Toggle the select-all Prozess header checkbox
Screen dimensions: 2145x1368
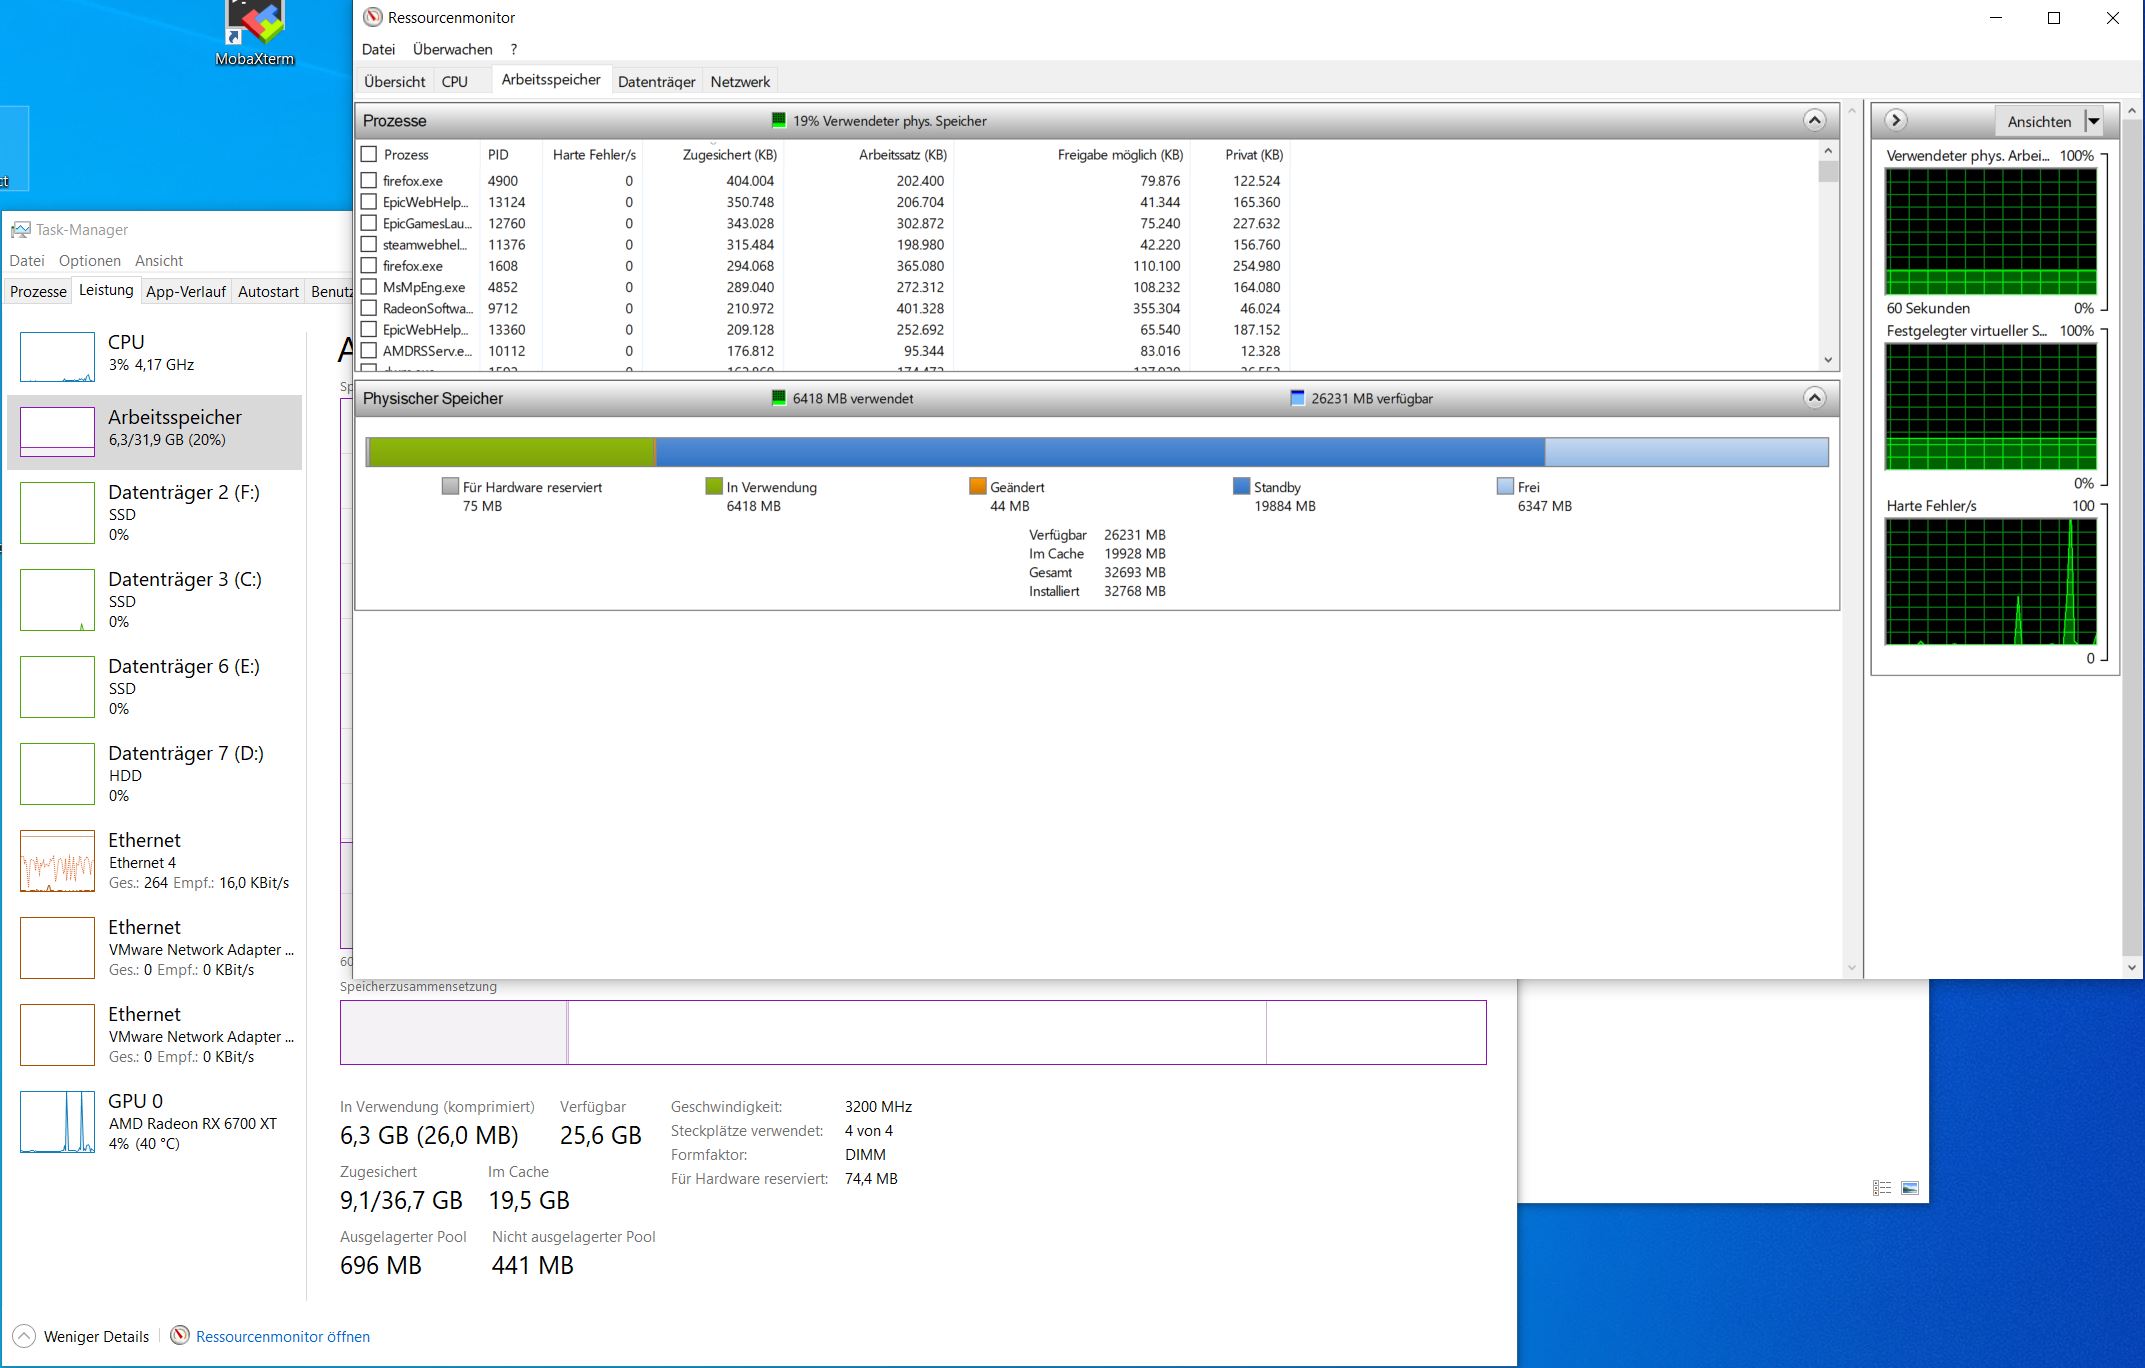tap(369, 154)
